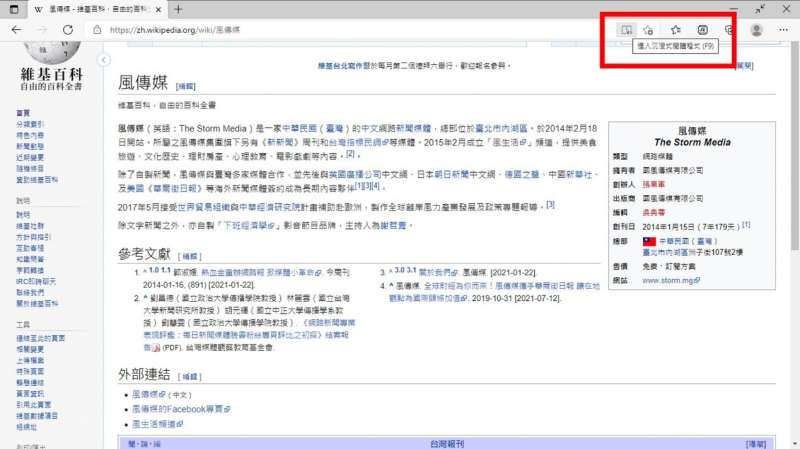This screenshot has width=800, height=449.
Task: Edit the 參考文獻 section
Action: pos(190,256)
